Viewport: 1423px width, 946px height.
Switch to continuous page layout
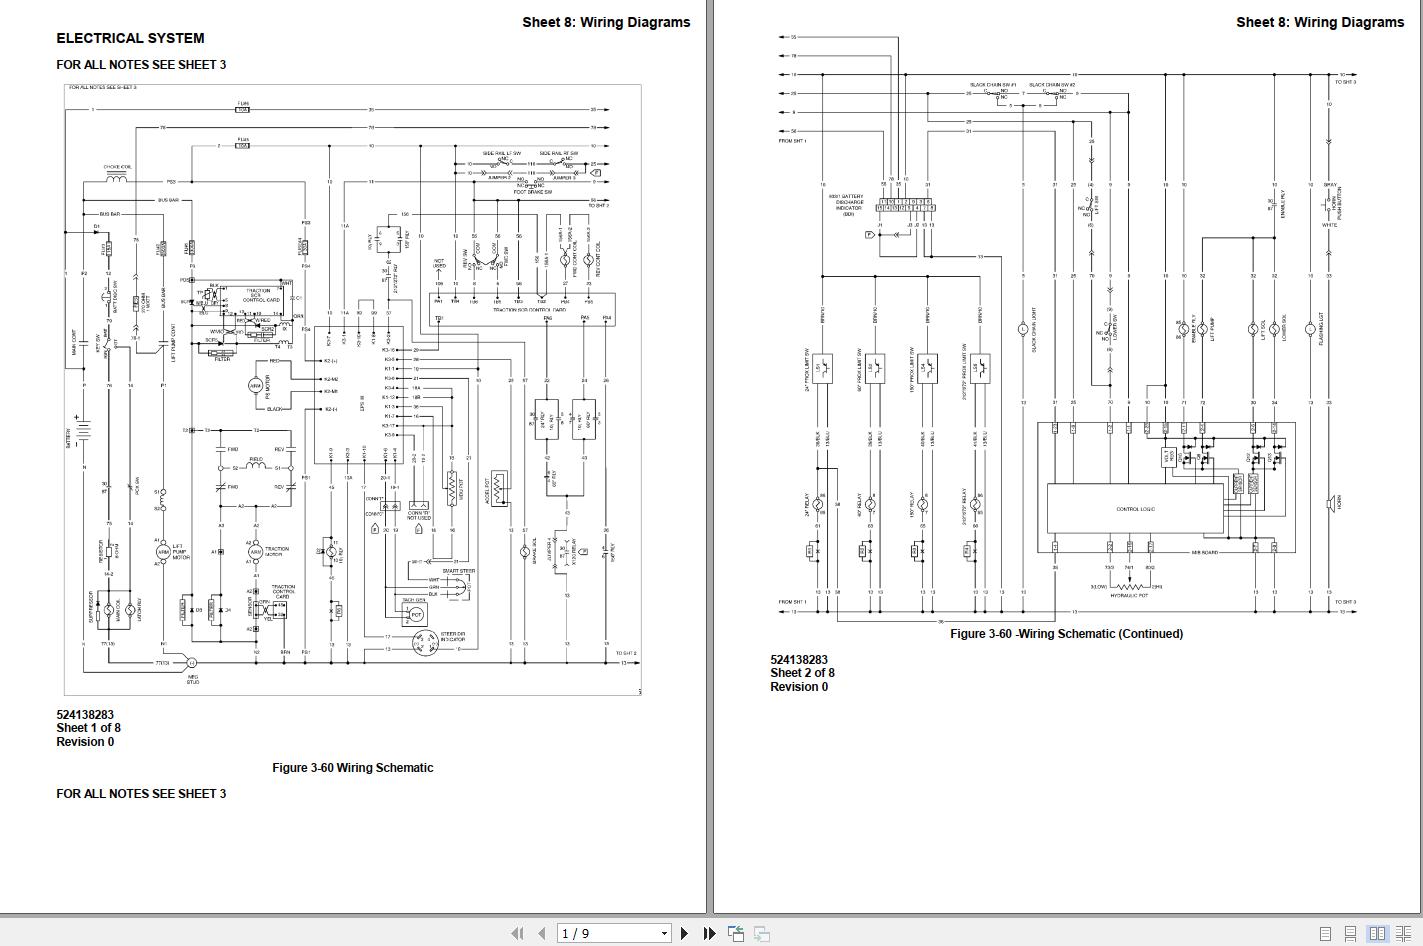tap(1351, 933)
